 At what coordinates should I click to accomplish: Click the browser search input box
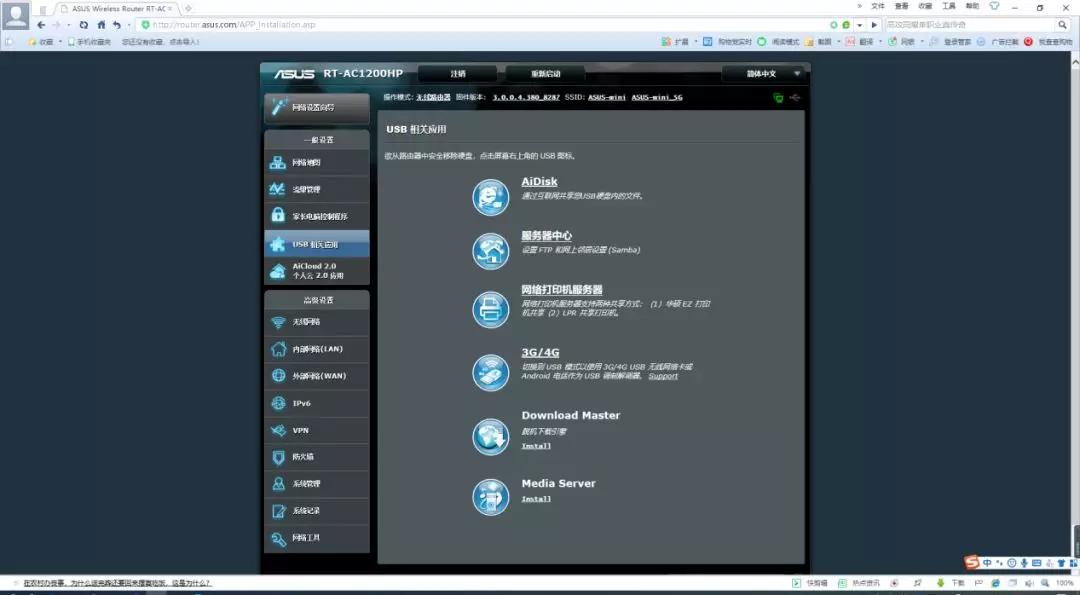970,25
